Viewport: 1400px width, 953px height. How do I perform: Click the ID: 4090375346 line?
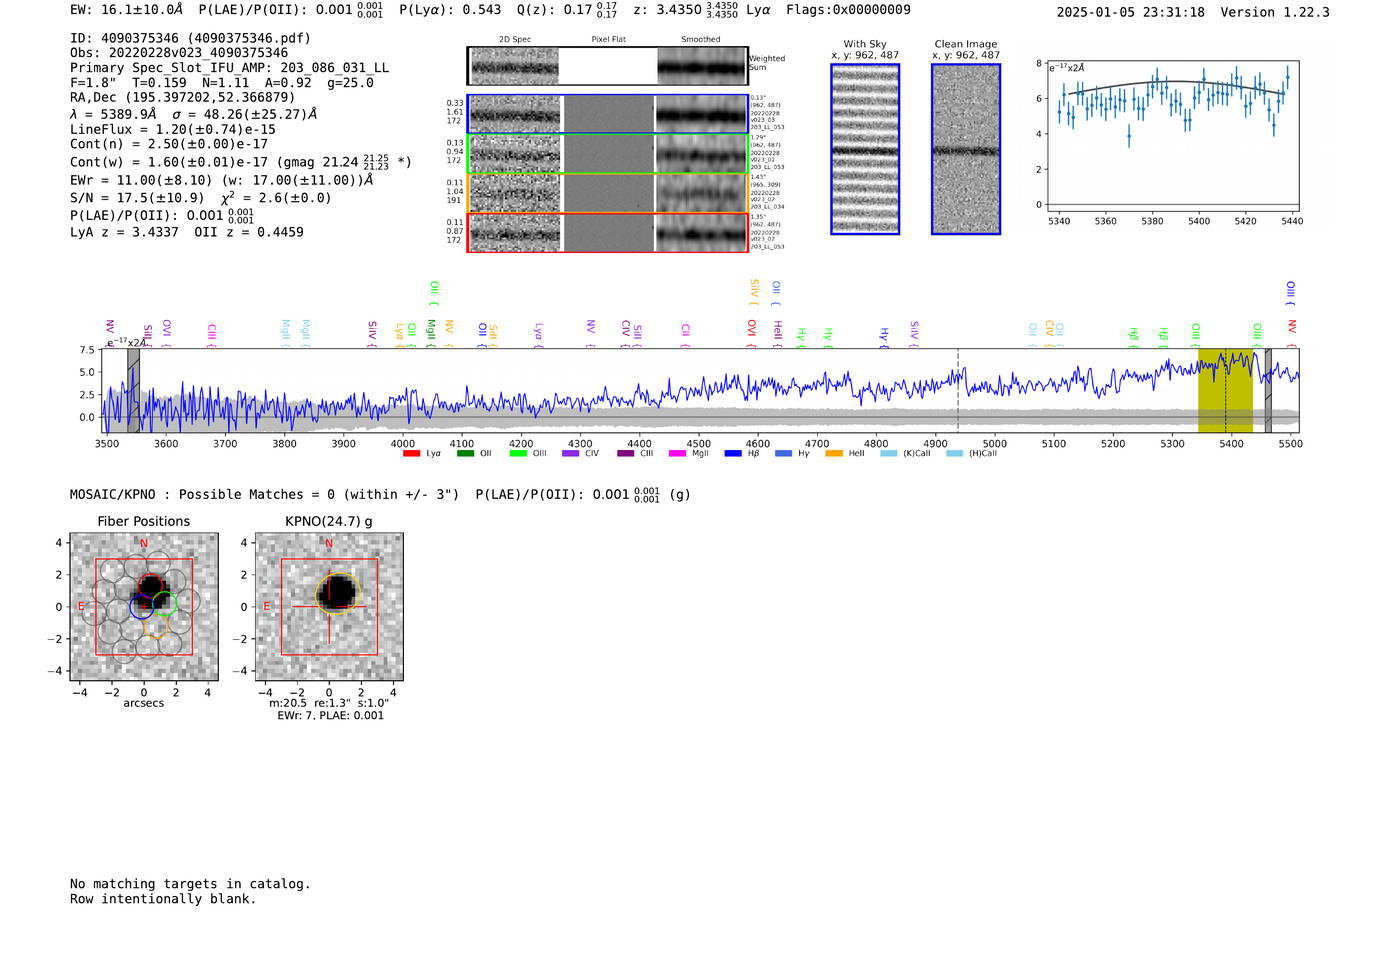point(190,38)
